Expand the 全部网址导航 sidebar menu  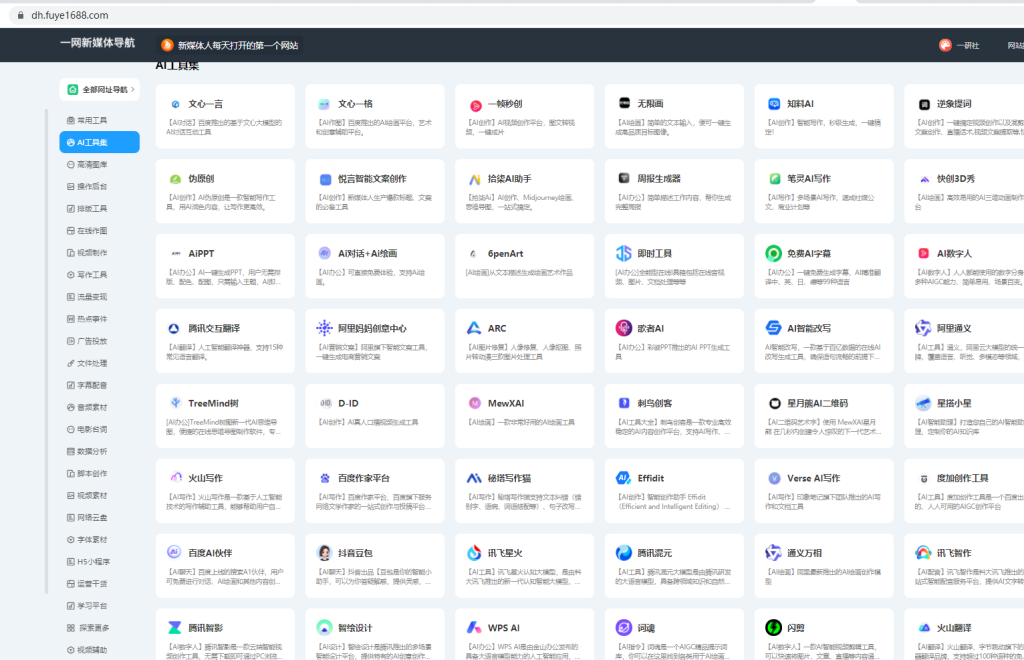point(99,90)
